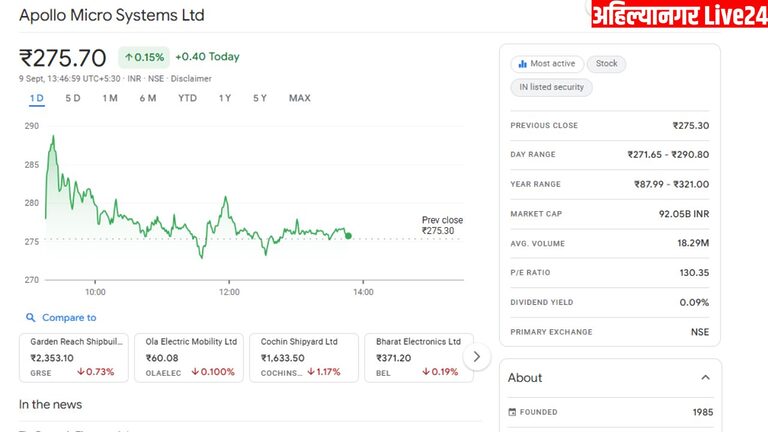The image size is (768, 432).
Task: Click the Most active chart icon
Action: [521, 64]
